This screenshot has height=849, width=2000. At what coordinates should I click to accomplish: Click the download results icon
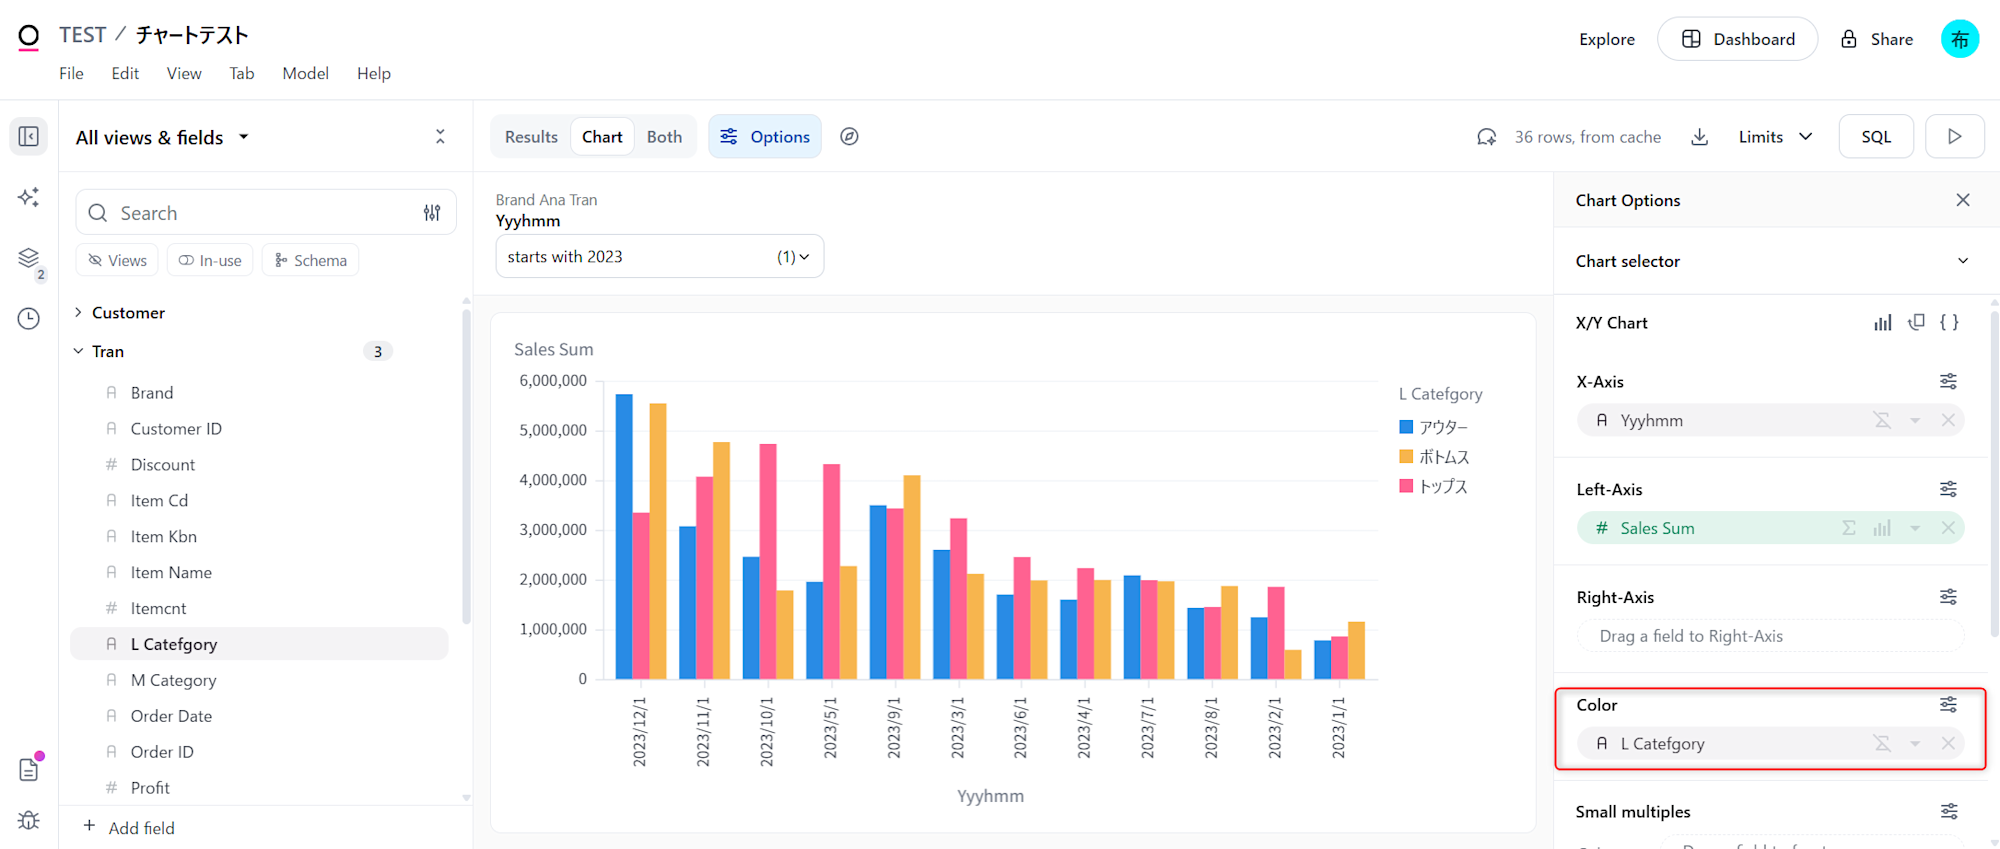coord(1699,137)
